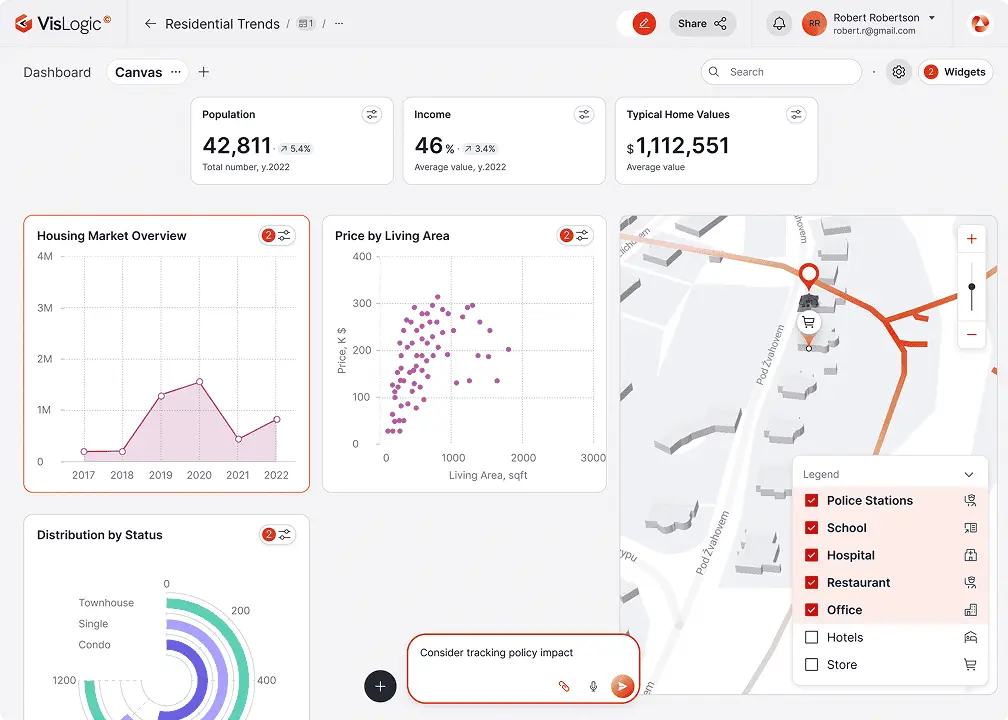Open Distribution by Status filters
Viewport: 1008px width, 720px height.
click(x=277, y=535)
